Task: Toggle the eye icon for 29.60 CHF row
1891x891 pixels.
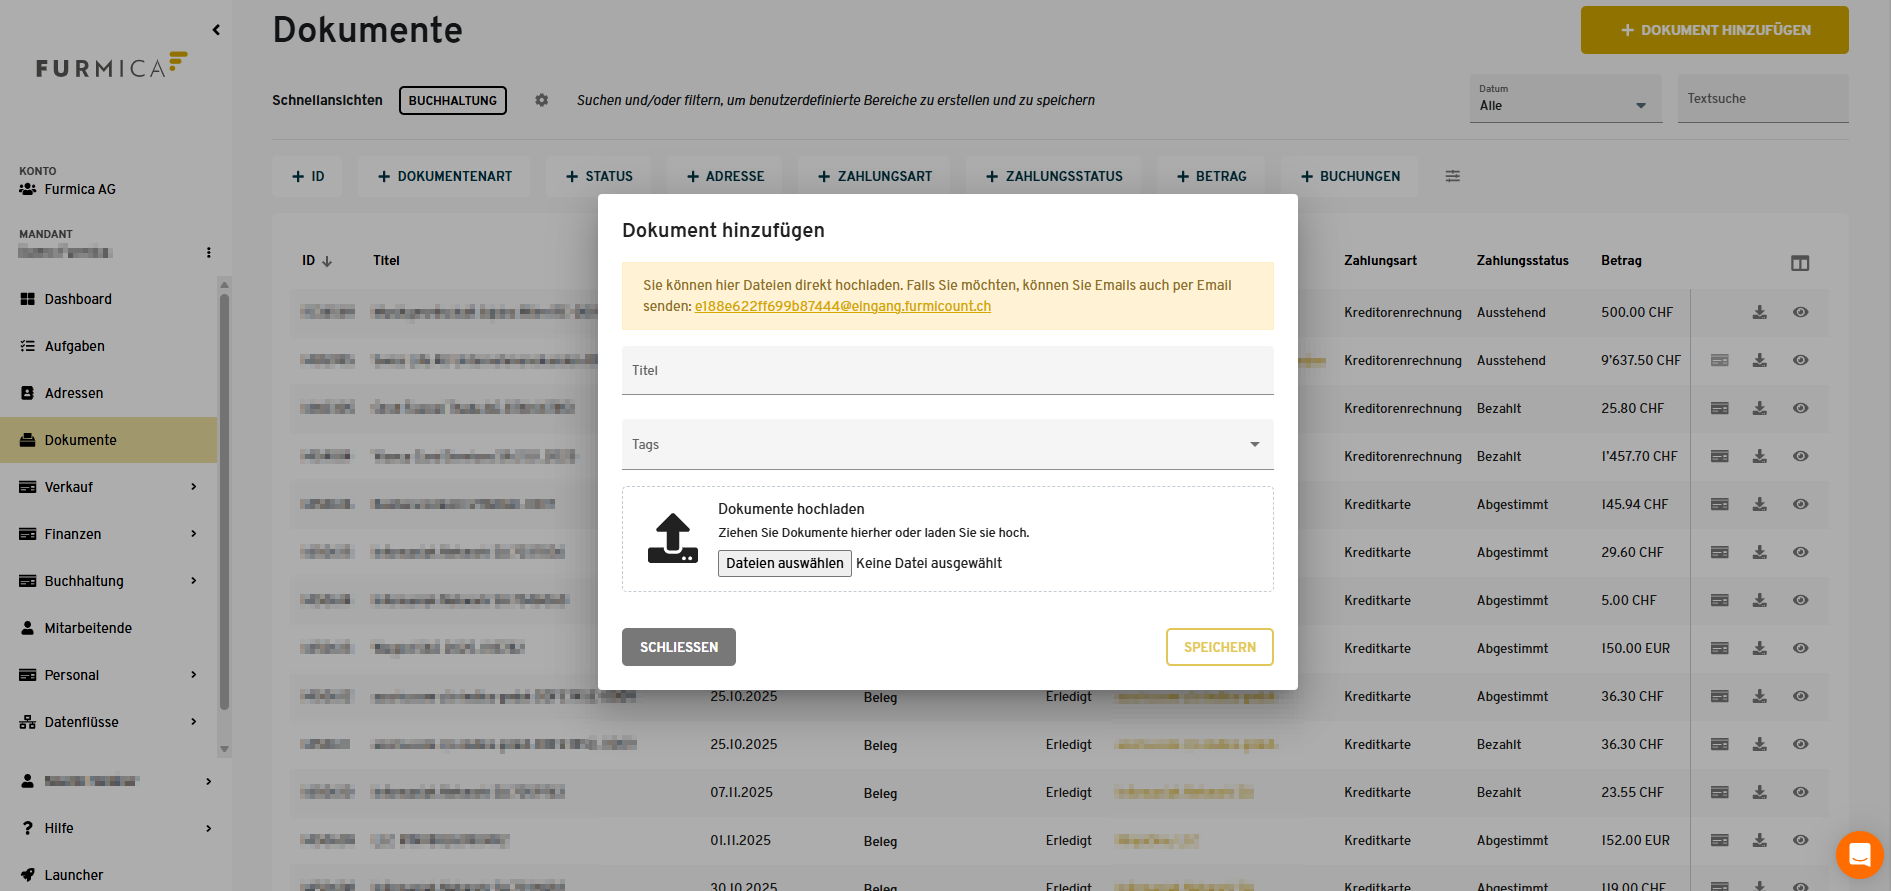Action: [1800, 552]
